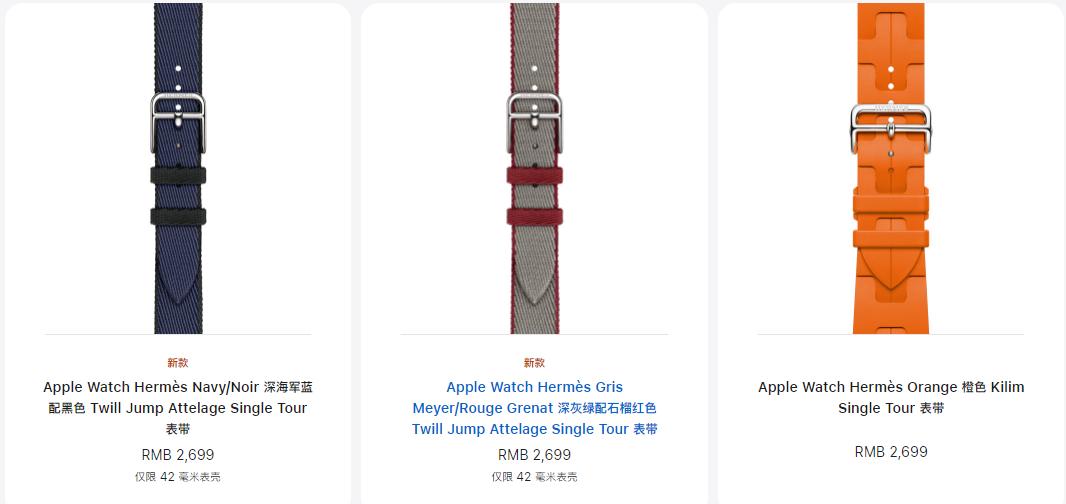
Task: Click the RMB 2,699 price under Gris Meyer band
Action: pos(534,455)
